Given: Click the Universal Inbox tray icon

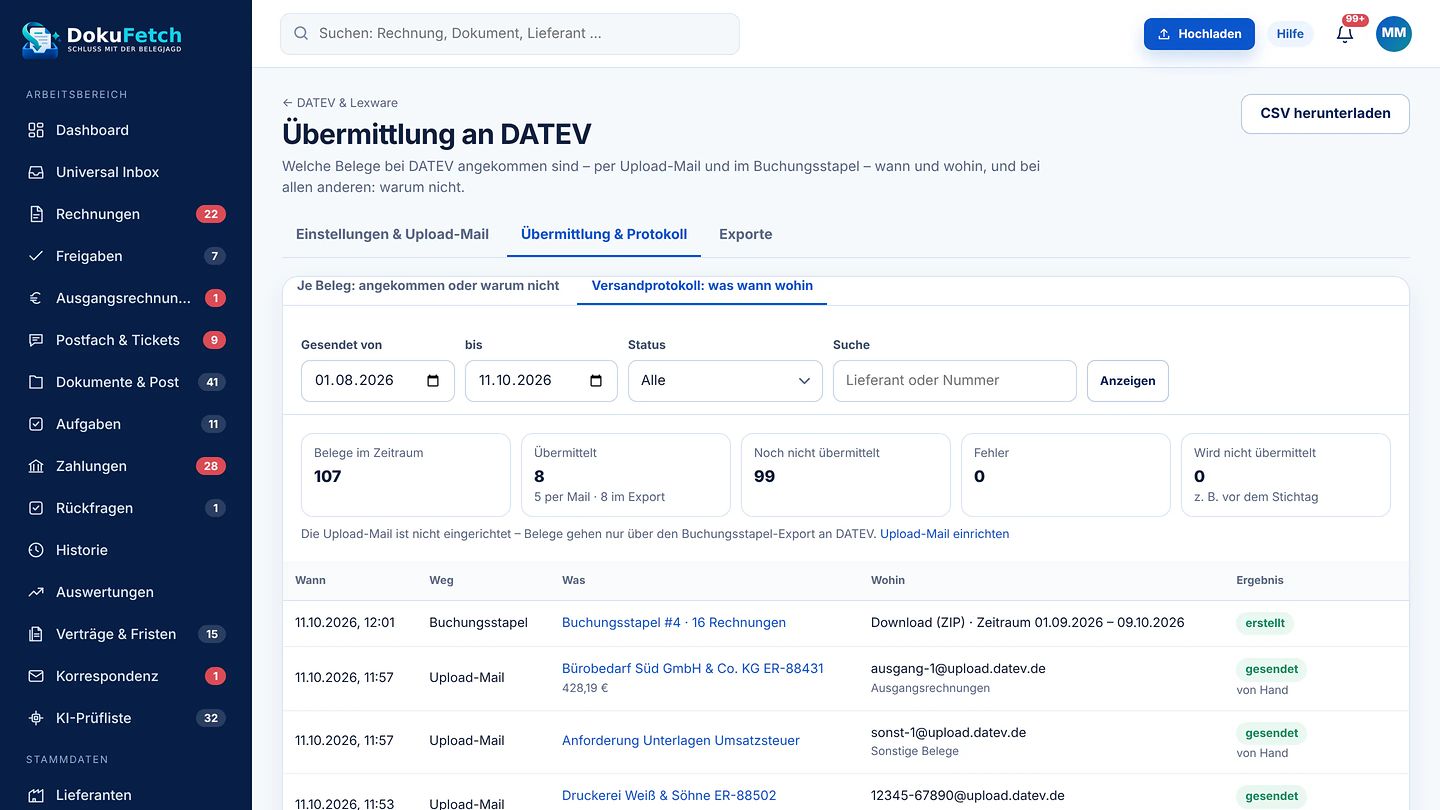Looking at the screenshot, I should (x=36, y=172).
